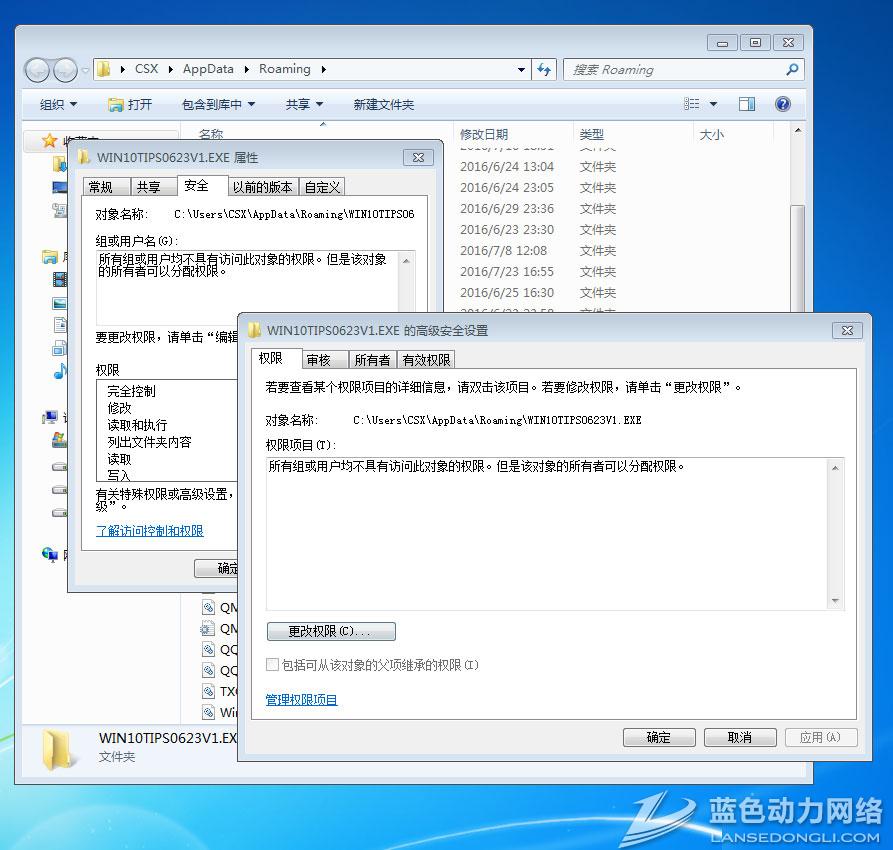This screenshot has width=893, height=850.
Task: Click the refresh icon beside address bar
Action: point(544,70)
